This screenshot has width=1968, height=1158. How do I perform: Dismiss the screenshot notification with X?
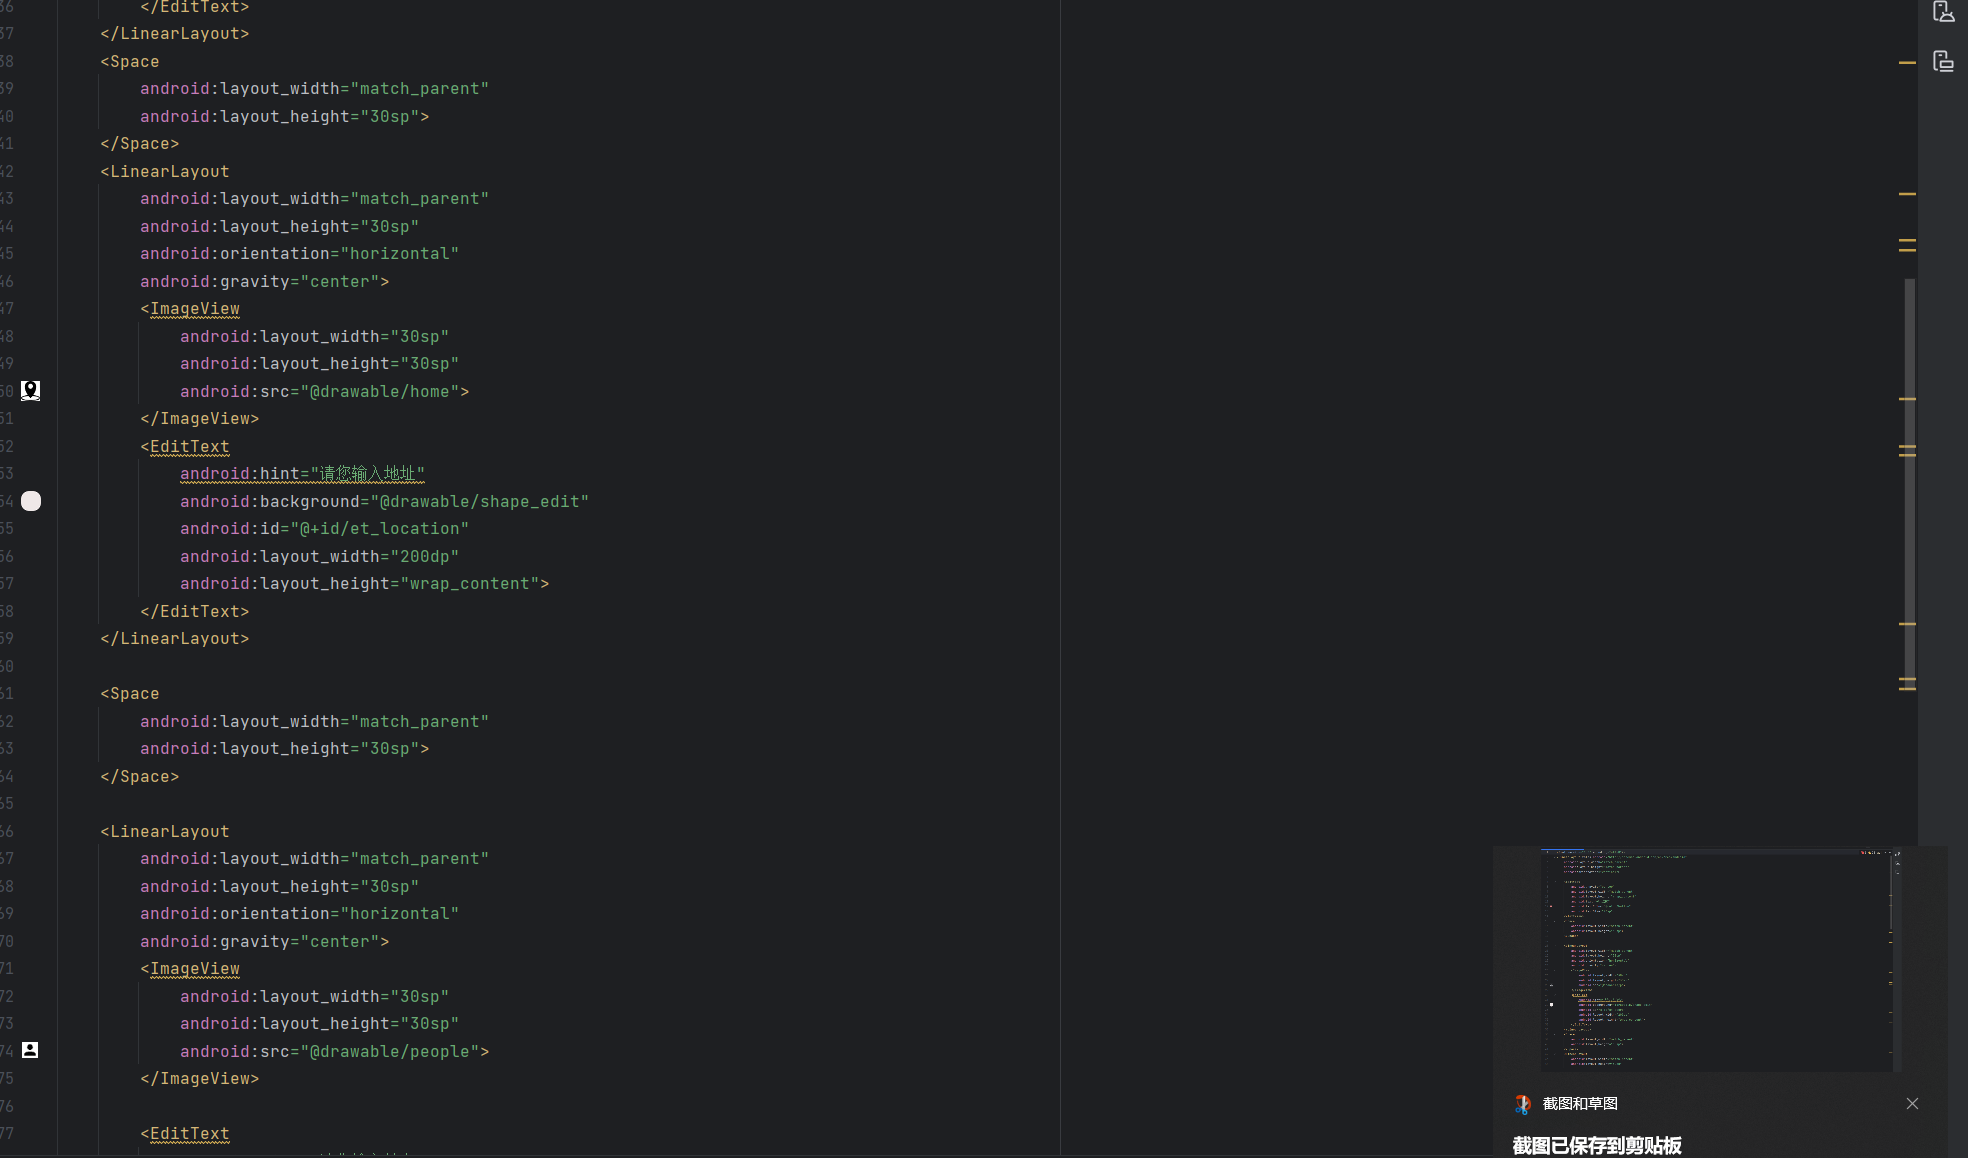tap(1912, 1104)
